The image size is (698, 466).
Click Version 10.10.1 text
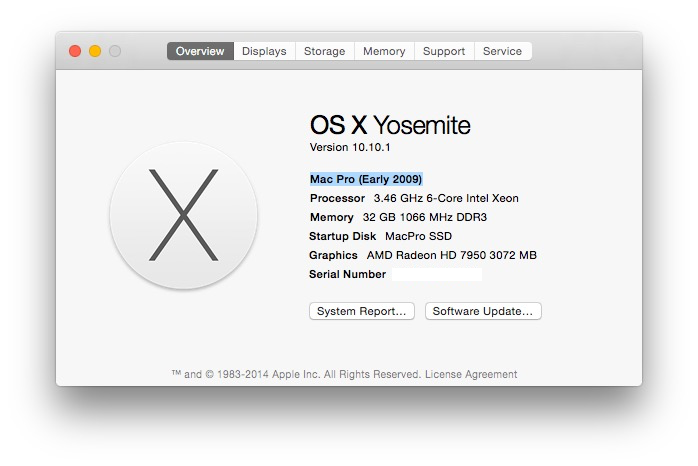[x=350, y=147]
